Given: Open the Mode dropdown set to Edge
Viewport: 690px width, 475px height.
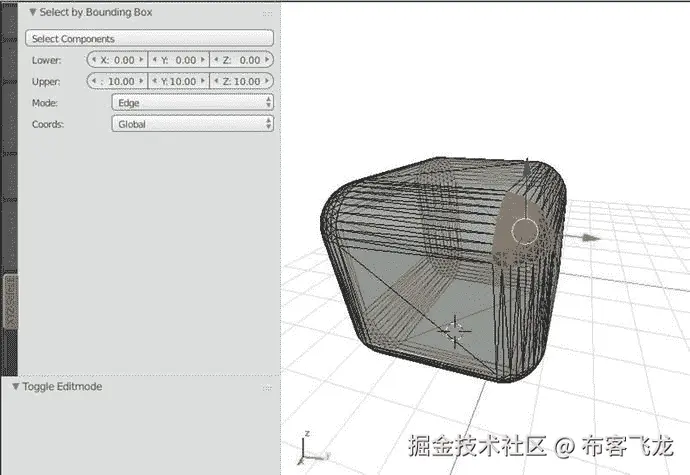Looking at the screenshot, I should (193, 103).
